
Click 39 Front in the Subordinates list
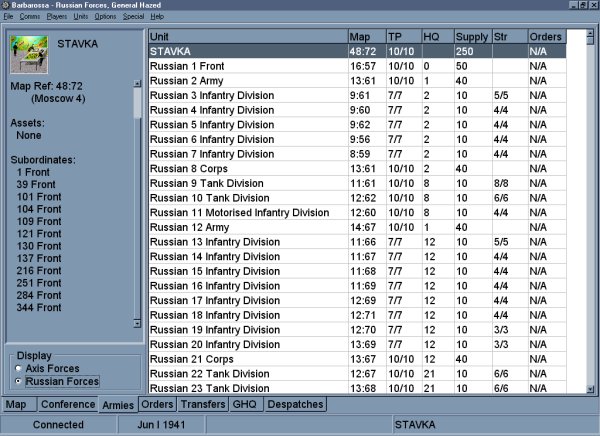(x=36, y=185)
